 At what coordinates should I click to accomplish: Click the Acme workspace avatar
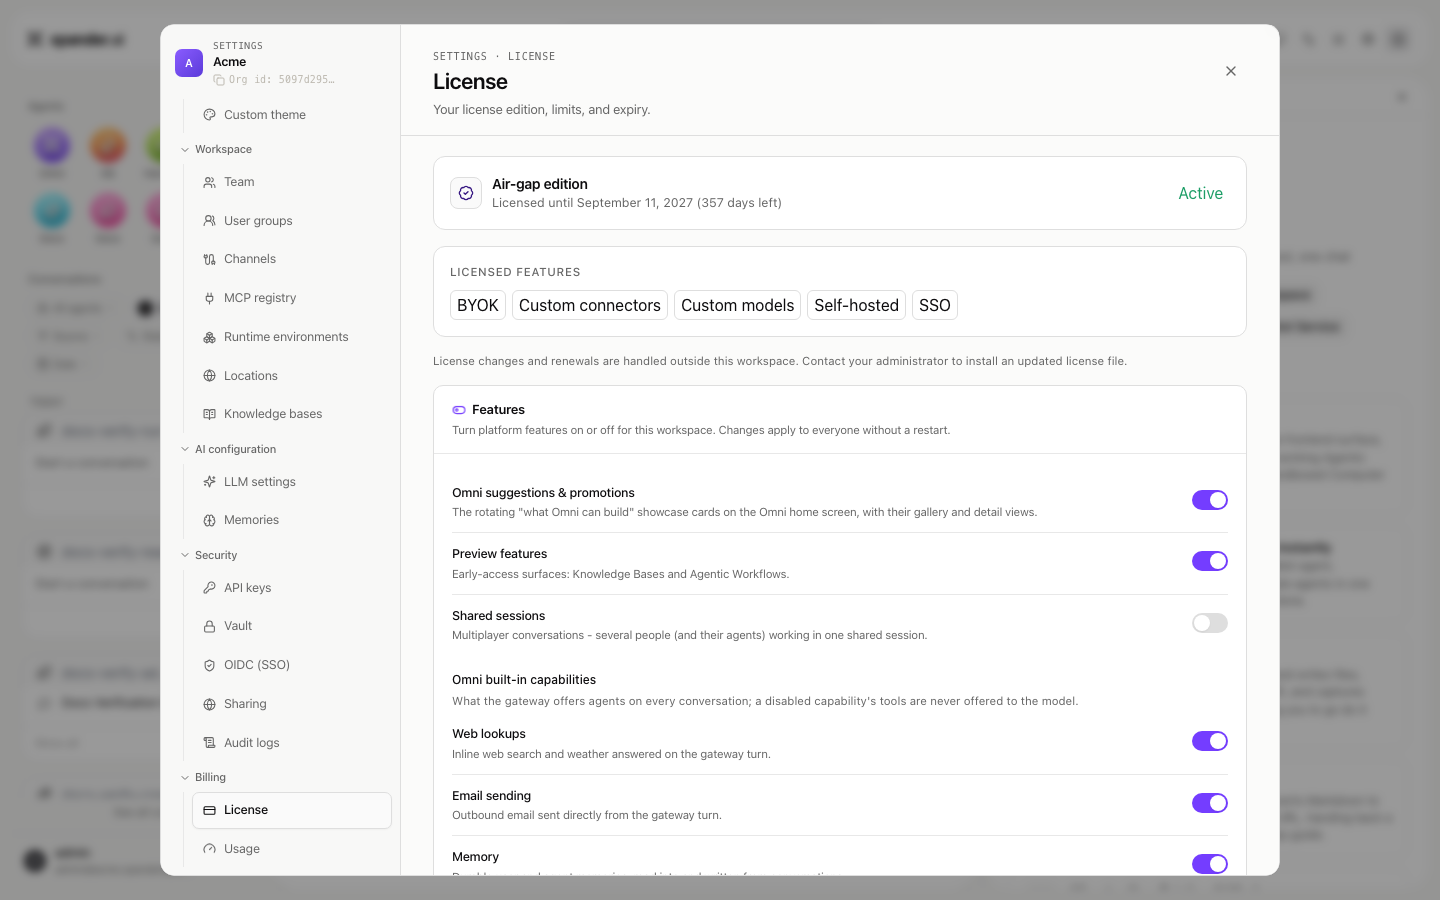pyautogui.click(x=189, y=63)
